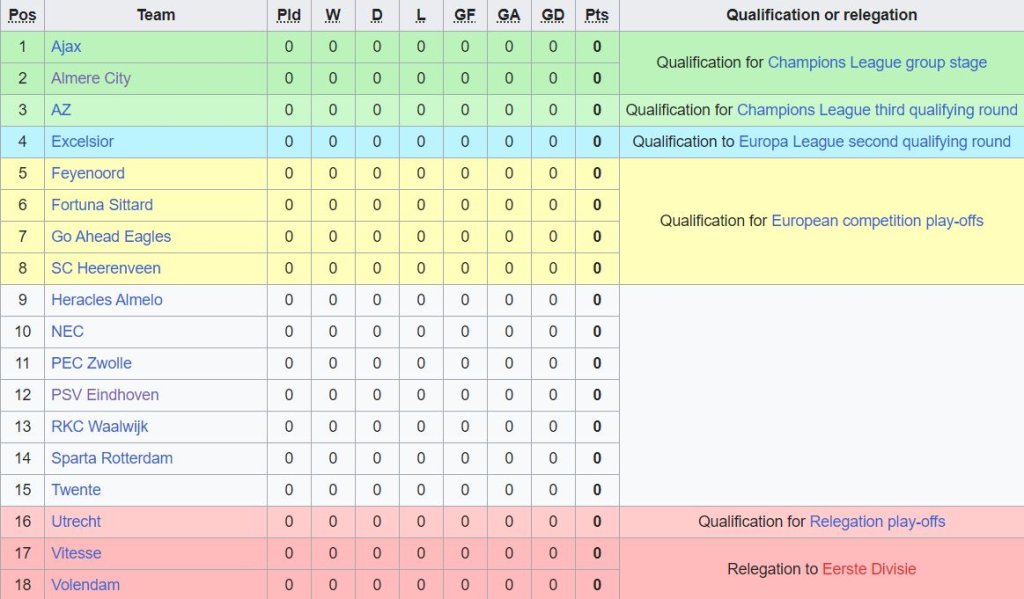Open the Ajax team link
The width and height of the screenshot is (1024, 599).
(66, 47)
